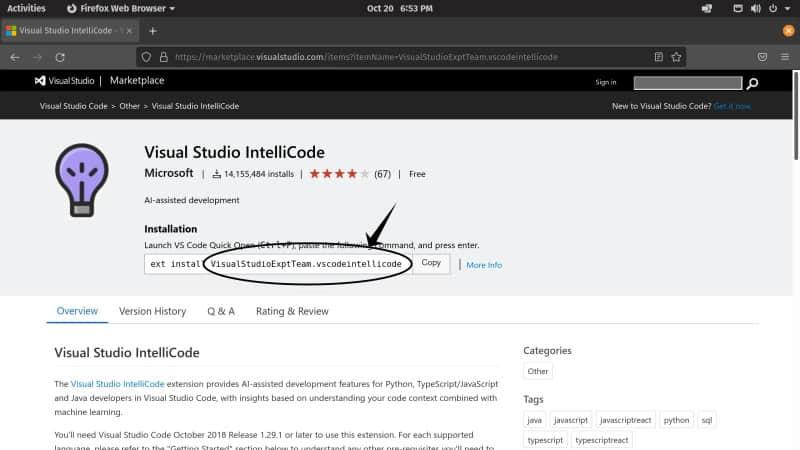Reload the page with the refresh icon

(x=60, y=57)
